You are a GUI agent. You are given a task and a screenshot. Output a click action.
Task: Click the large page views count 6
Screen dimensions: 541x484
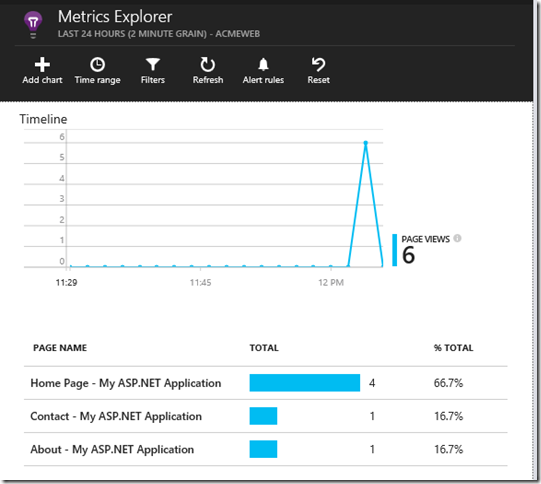tap(408, 255)
